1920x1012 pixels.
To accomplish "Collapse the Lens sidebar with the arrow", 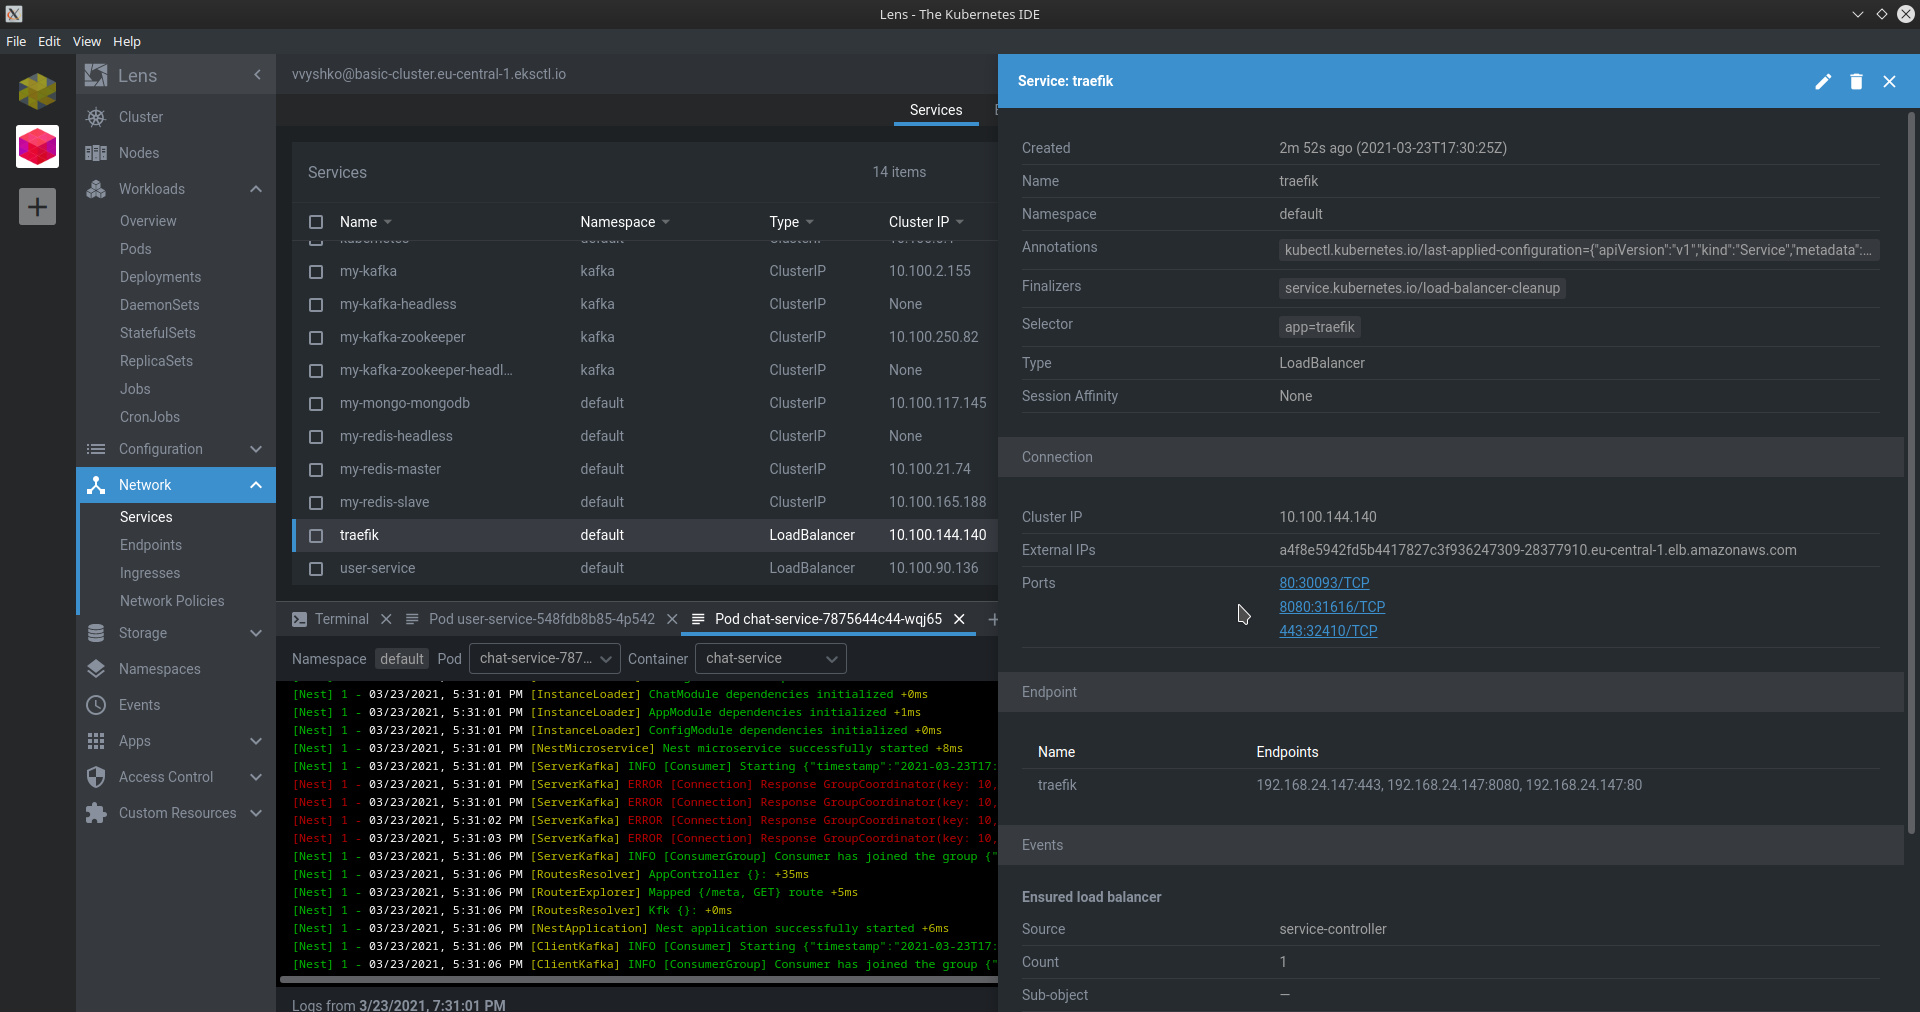I will coord(257,75).
